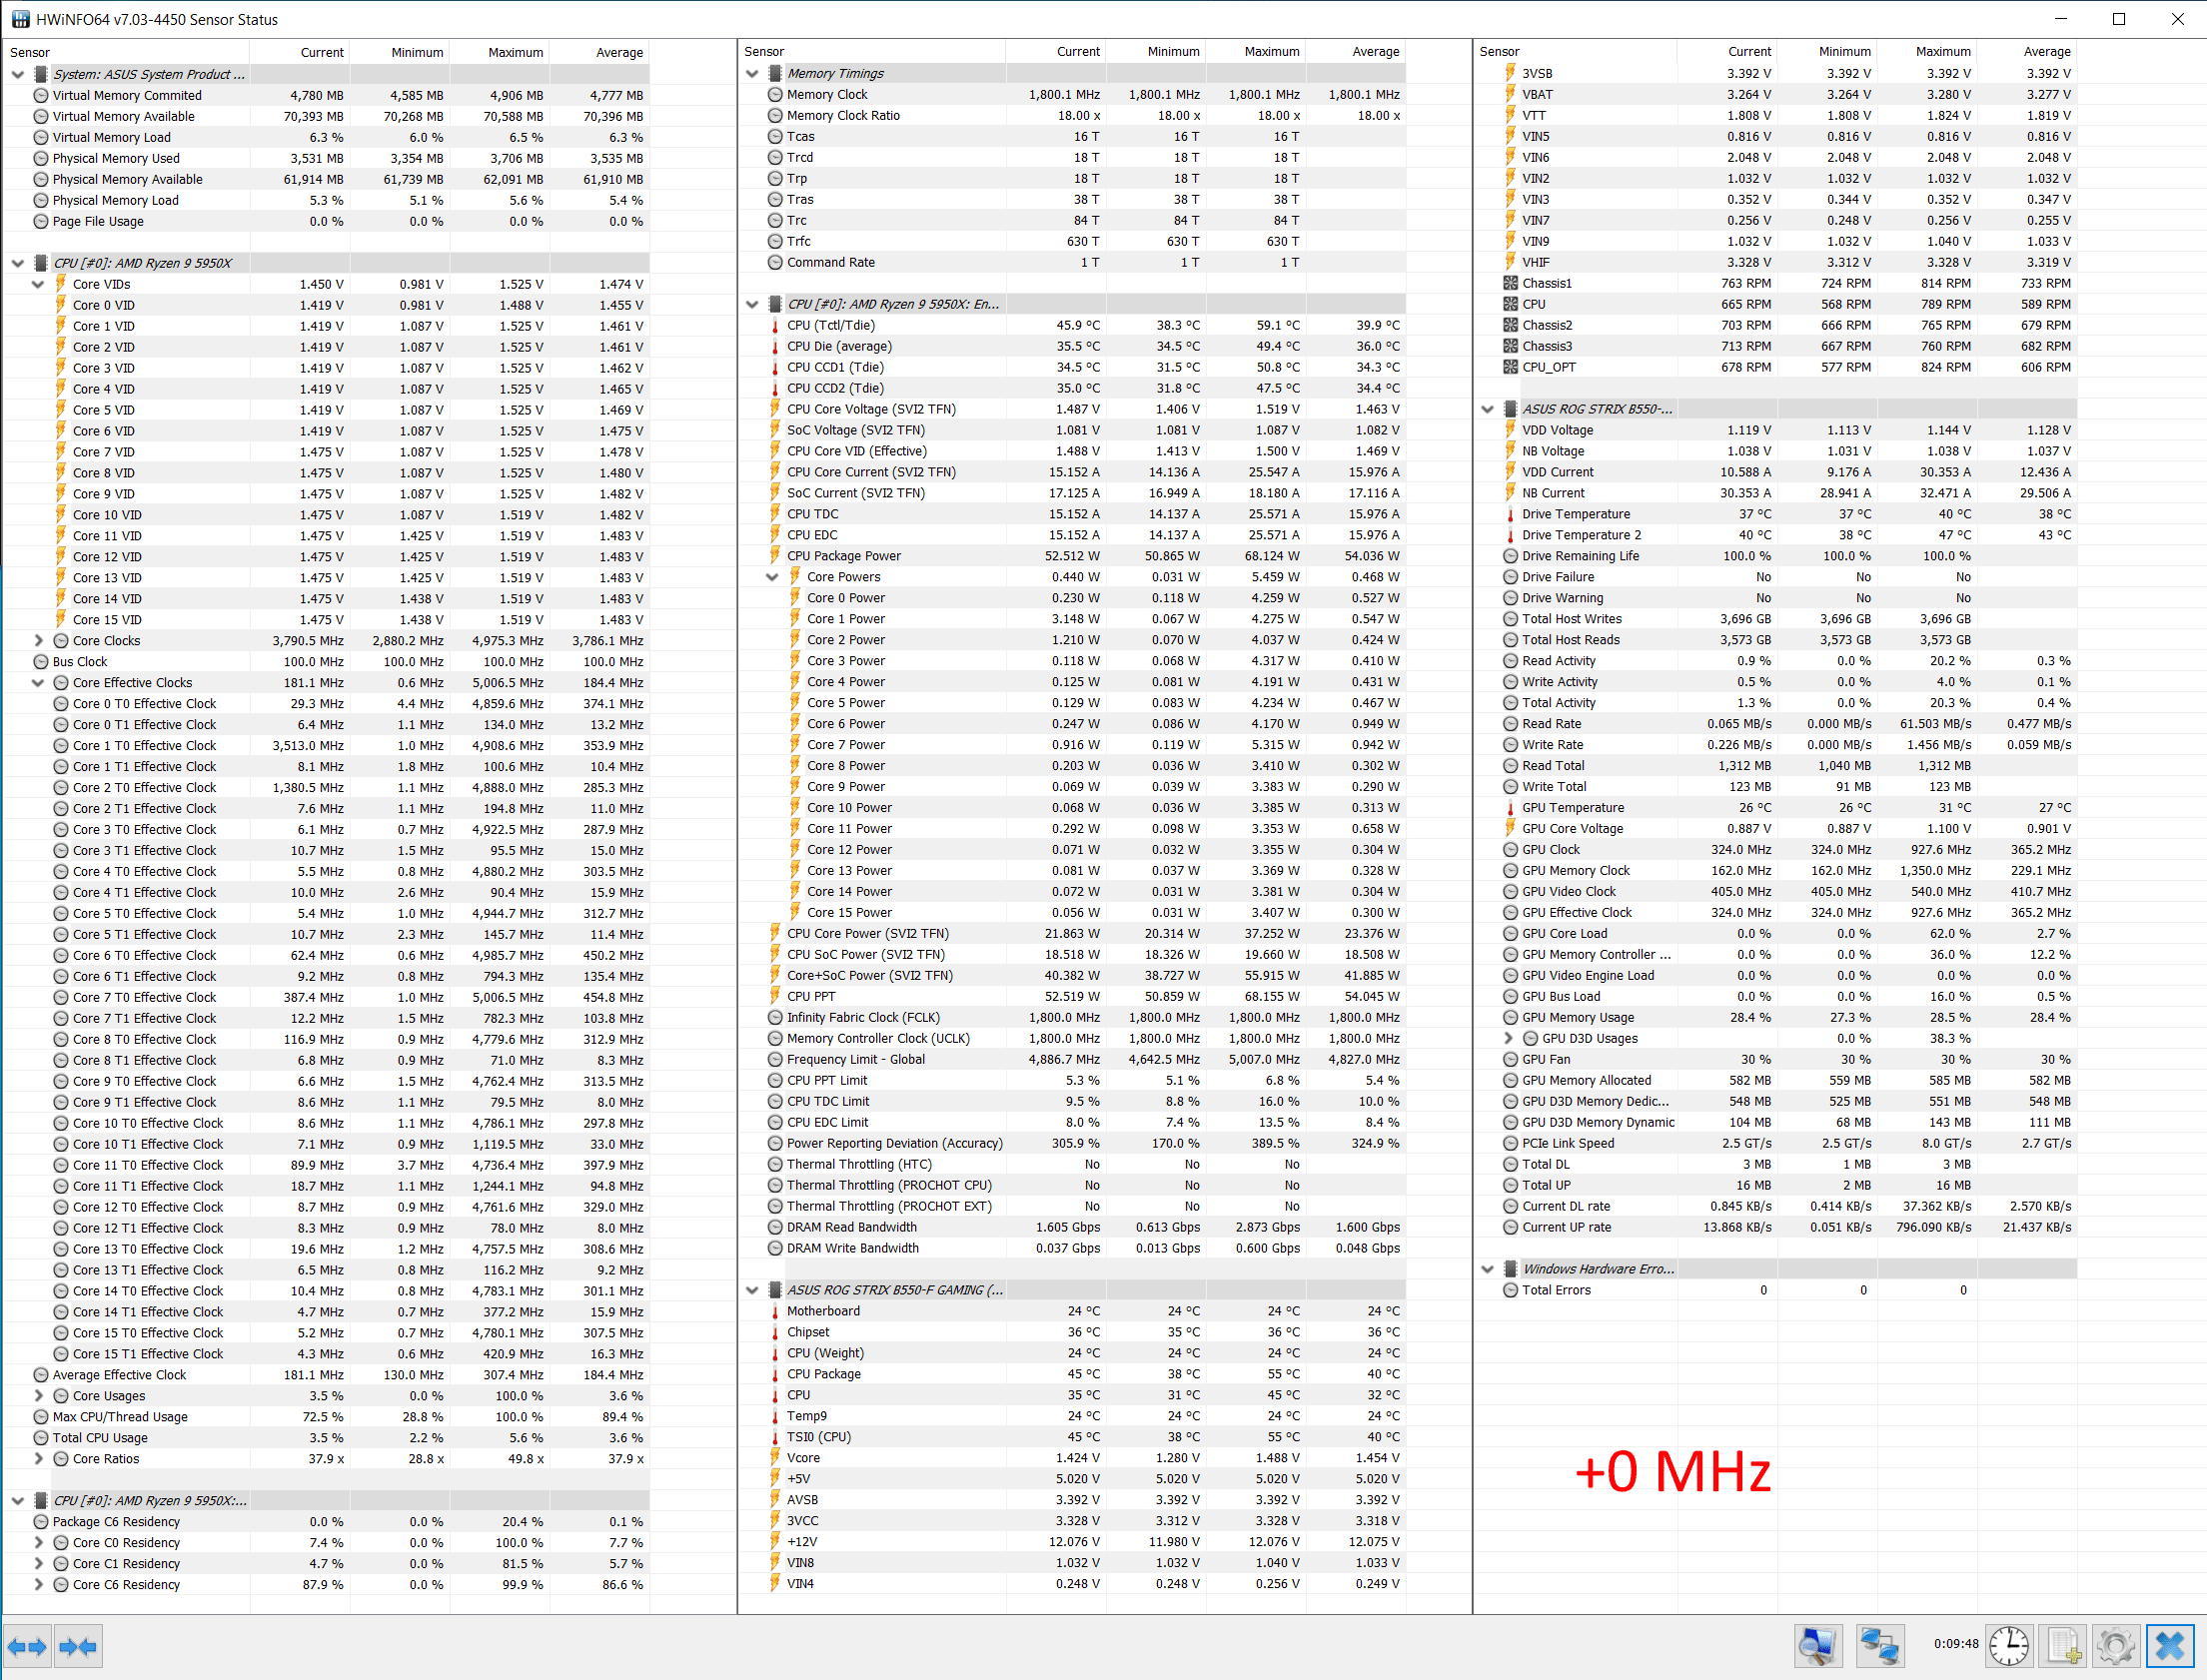Click the circle icon beside Memory Clock
Screen dimensions: 2207x1680
[775, 94]
